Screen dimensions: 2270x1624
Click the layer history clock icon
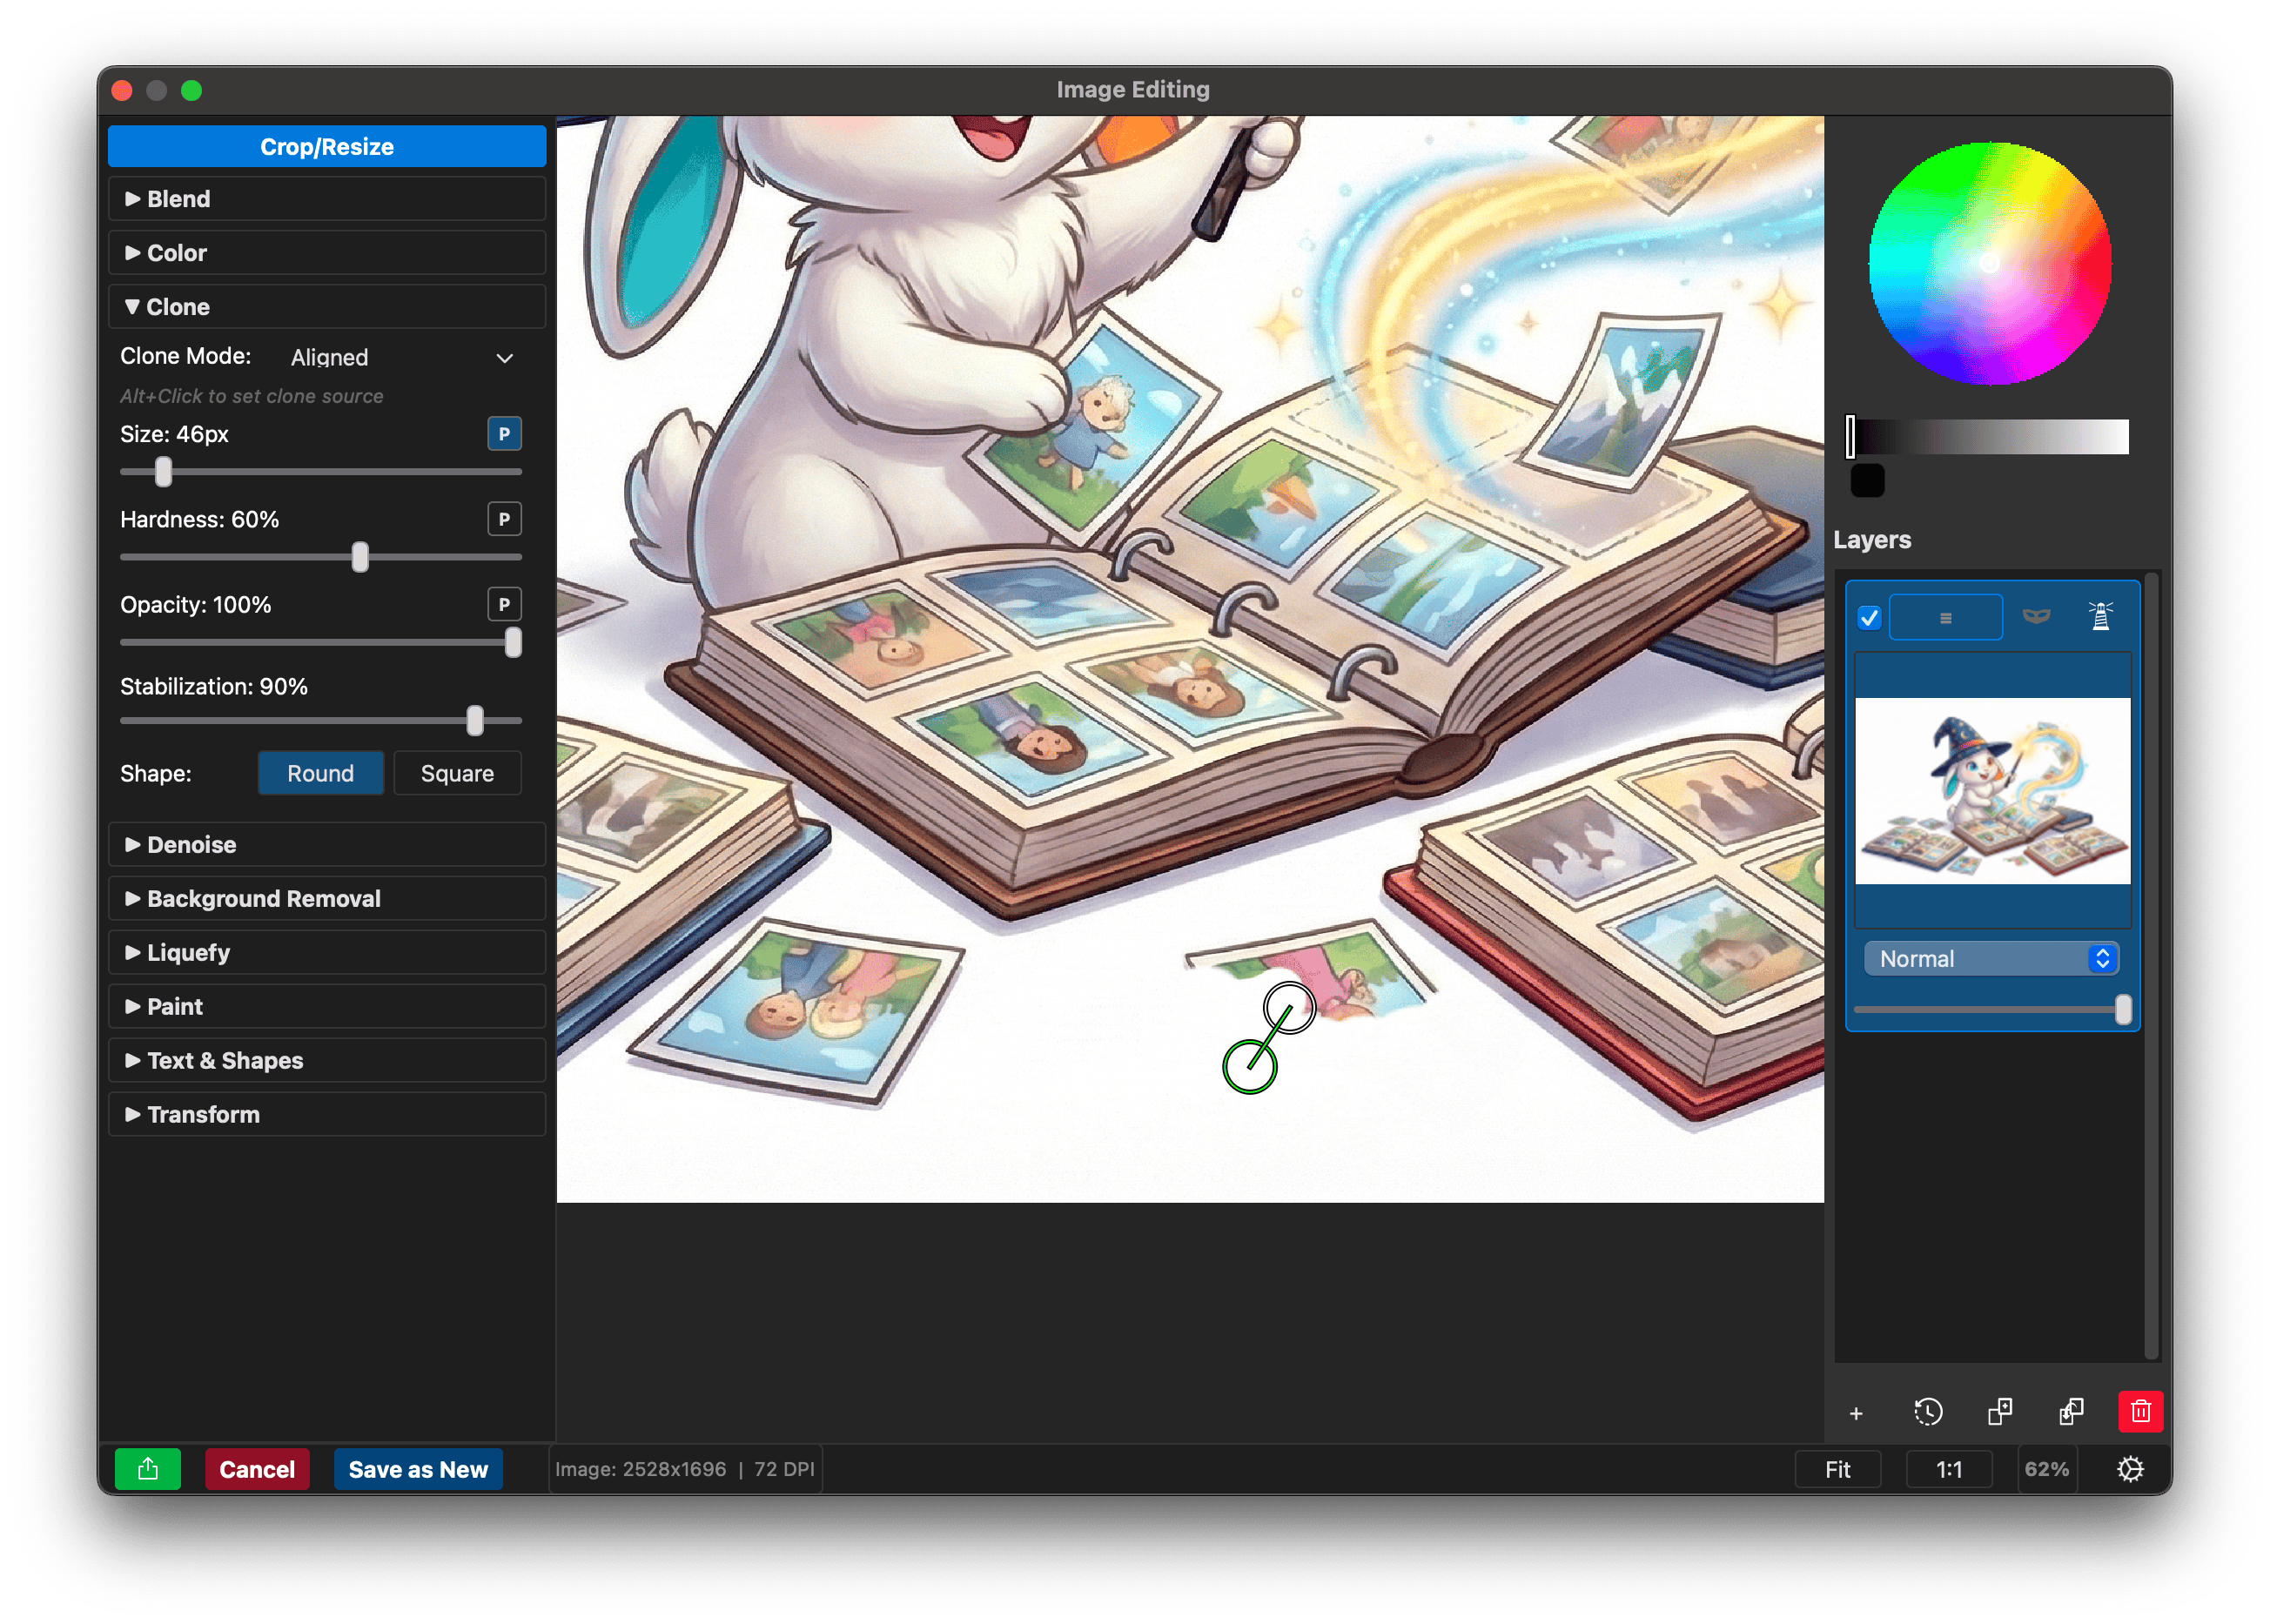click(1927, 1411)
